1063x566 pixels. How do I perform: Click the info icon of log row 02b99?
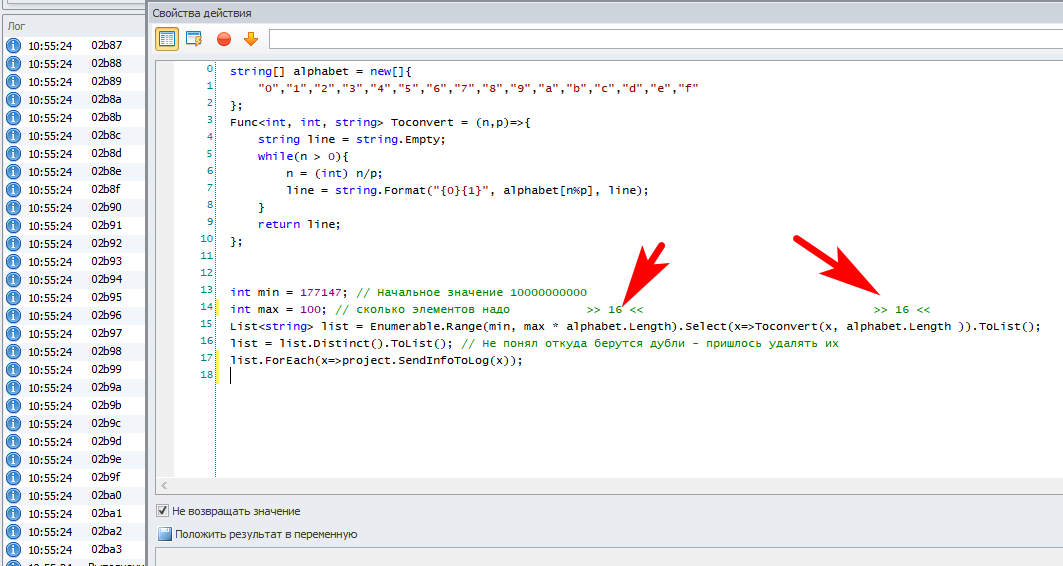(x=14, y=369)
